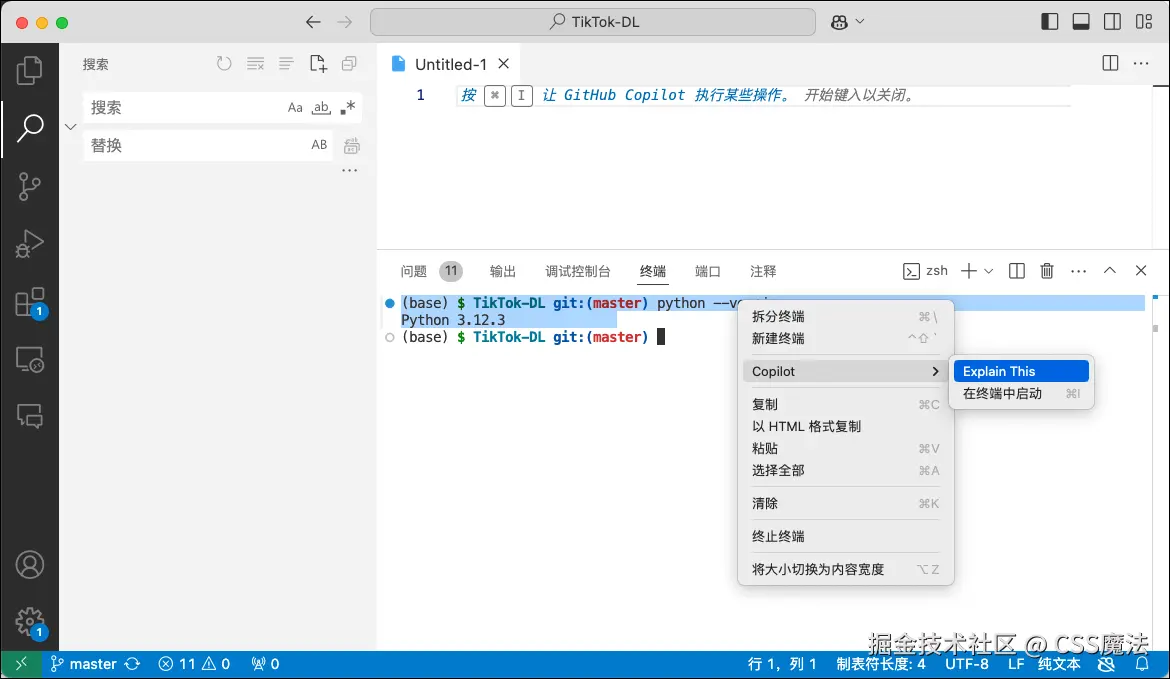Go back with the left arrow
1170x679 pixels.
coord(313,22)
